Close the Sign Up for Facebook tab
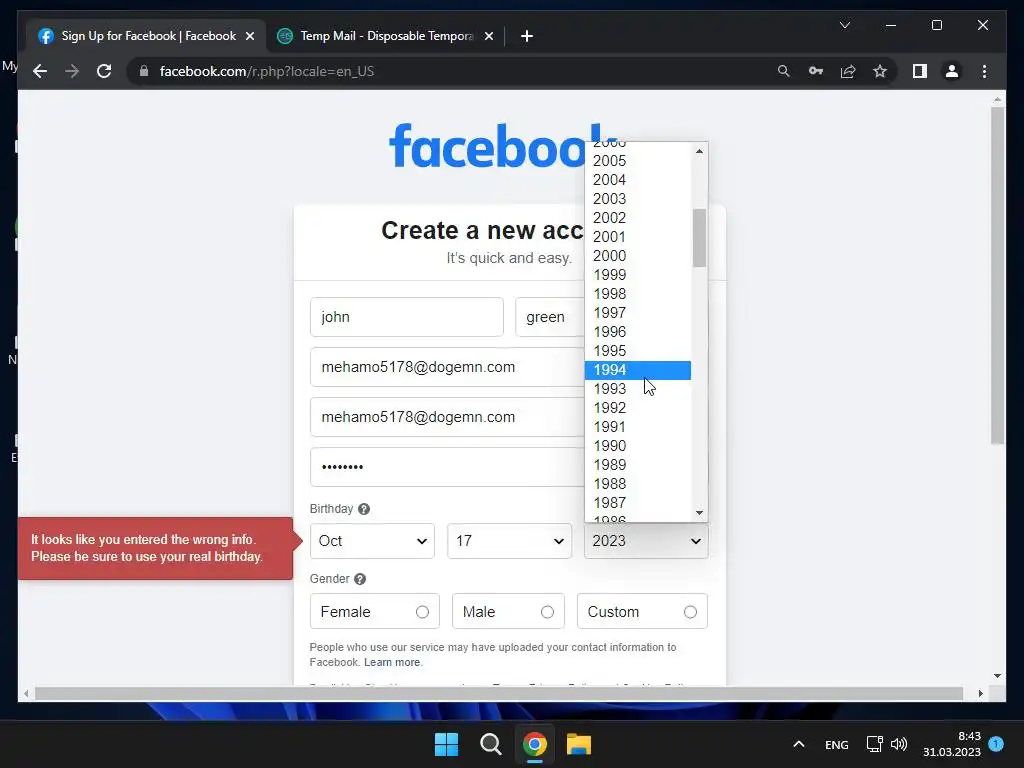 (x=249, y=36)
